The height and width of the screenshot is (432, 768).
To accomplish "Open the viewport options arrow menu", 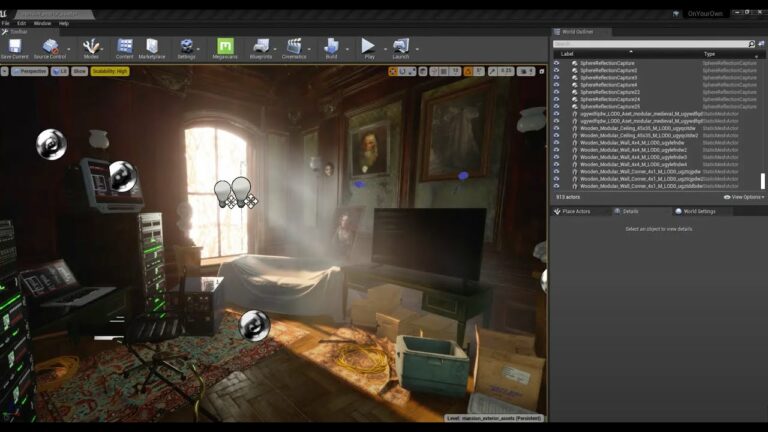I will [x=4, y=72].
